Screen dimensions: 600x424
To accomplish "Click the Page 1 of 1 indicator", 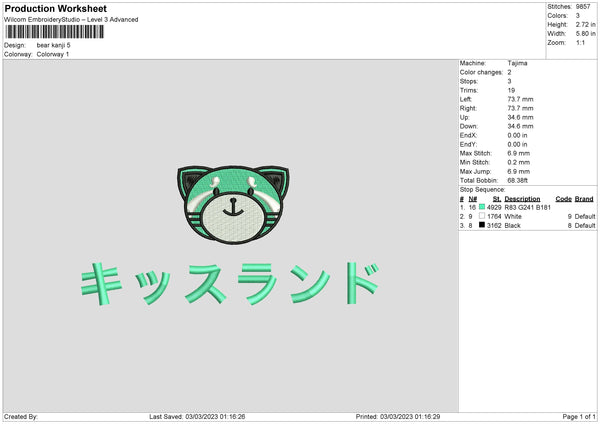I will click(x=579, y=417).
